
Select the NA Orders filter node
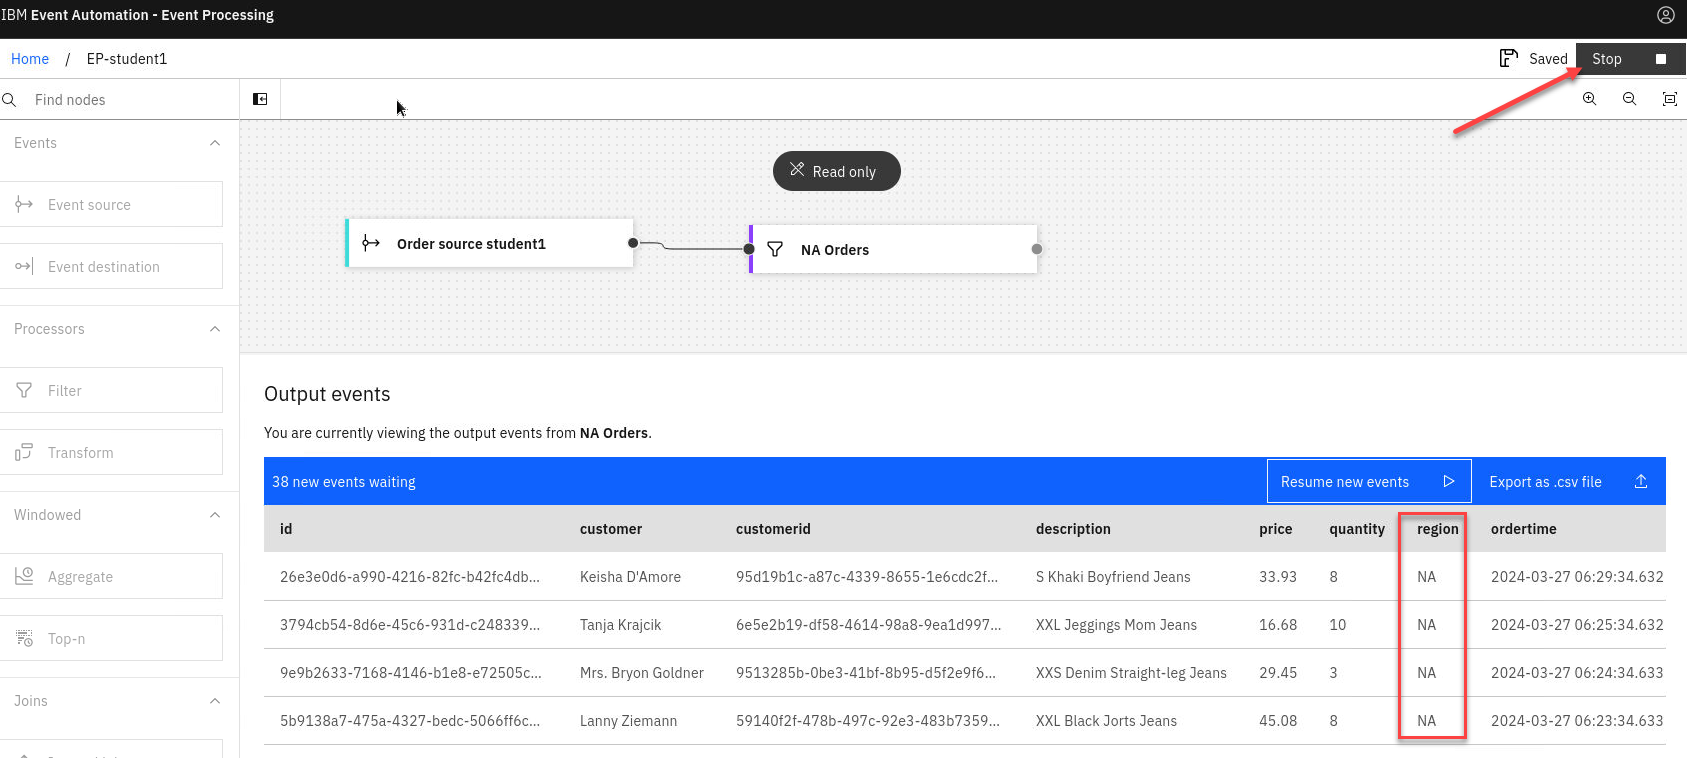pyautogui.click(x=893, y=250)
